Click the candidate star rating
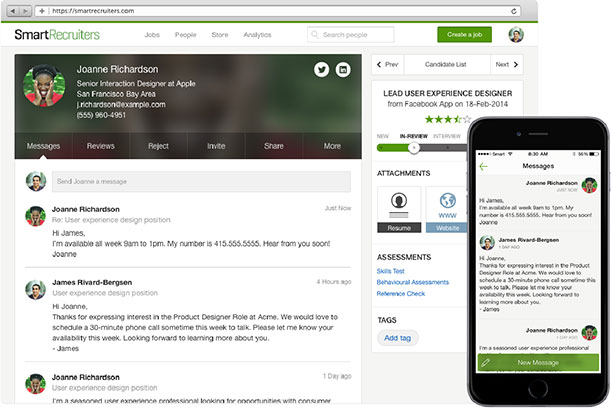Screen dimensions: 611x408 coord(448,119)
